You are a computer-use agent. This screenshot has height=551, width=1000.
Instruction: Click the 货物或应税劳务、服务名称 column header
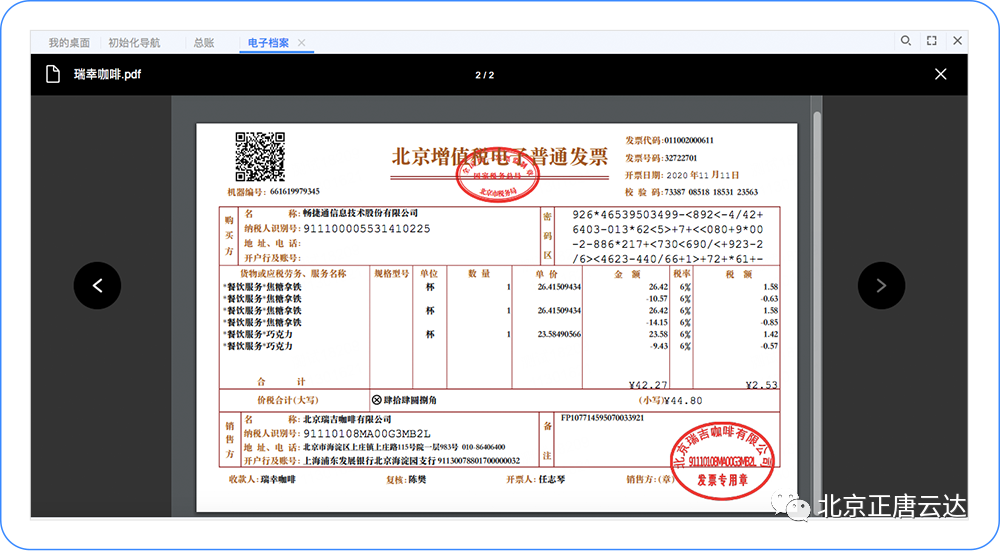pos(293,274)
